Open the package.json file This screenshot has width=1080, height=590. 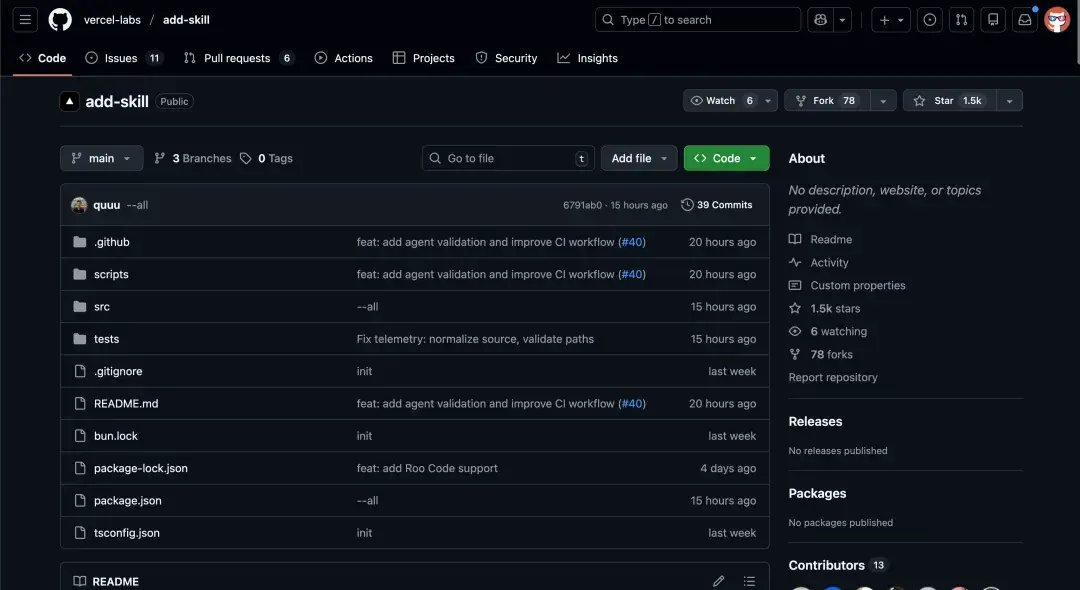click(x=127, y=501)
